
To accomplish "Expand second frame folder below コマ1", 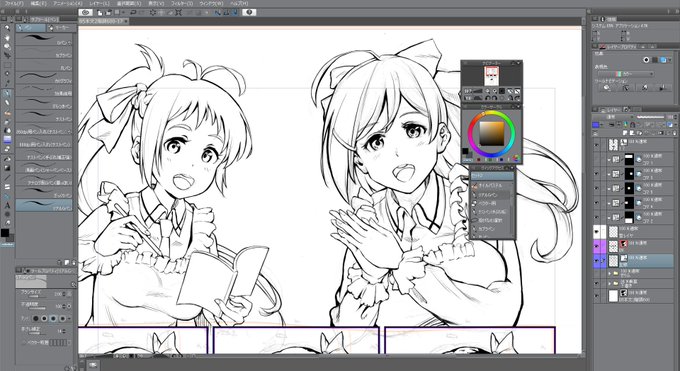I will [609, 174].
